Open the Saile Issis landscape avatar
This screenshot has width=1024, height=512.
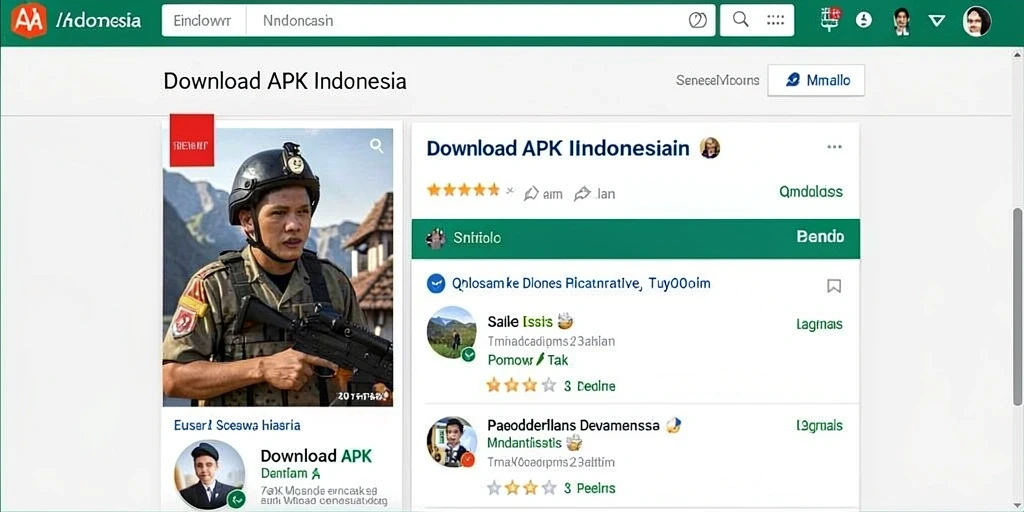click(451, 332)
